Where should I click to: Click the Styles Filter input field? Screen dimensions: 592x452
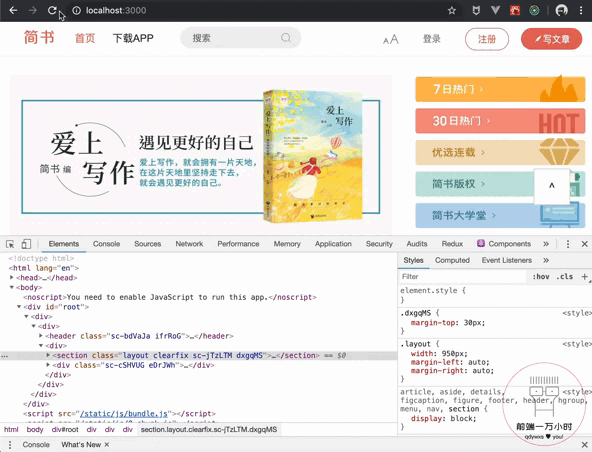point(462,276)
